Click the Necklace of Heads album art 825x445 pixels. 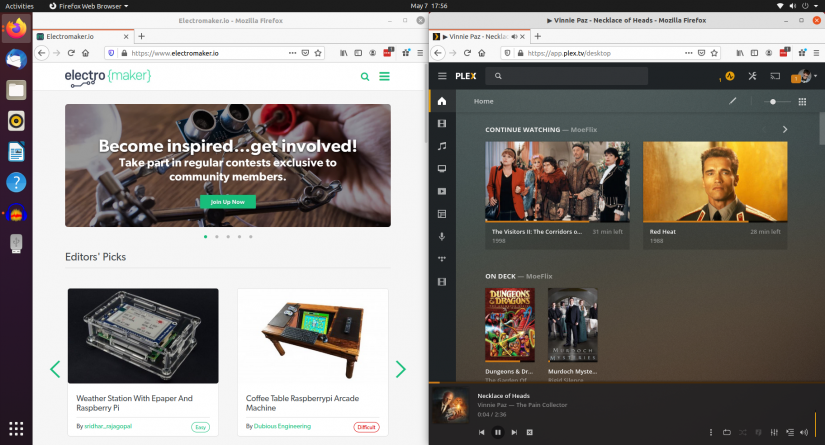[451, 406]
